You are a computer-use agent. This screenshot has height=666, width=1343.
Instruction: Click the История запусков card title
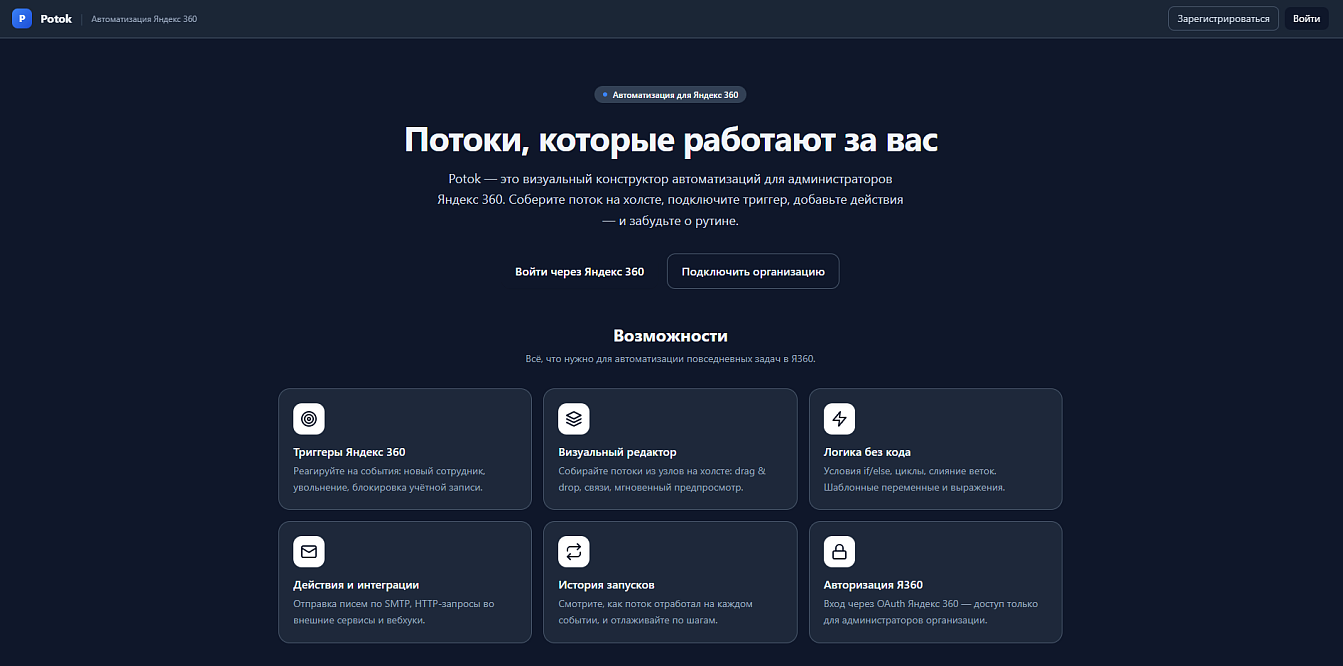pos(606,585)
